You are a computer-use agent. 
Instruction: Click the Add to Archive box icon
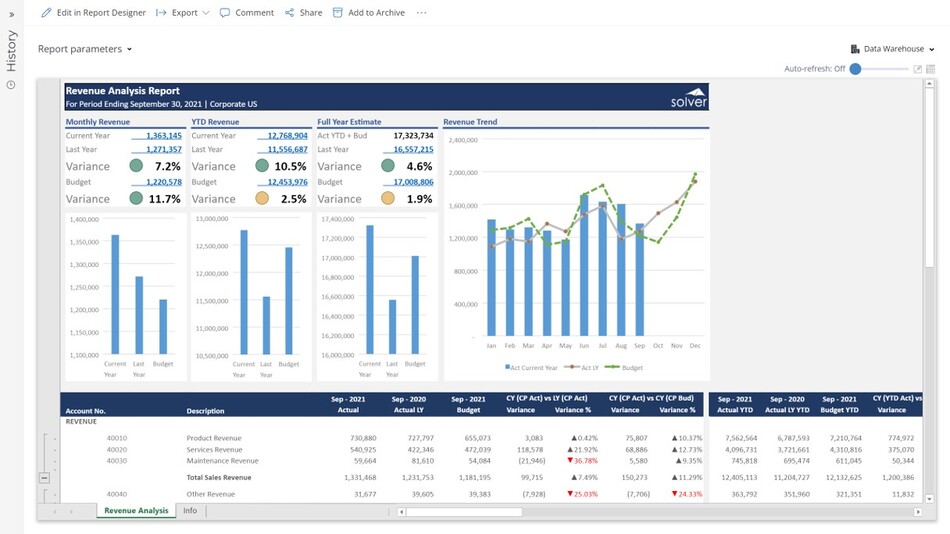pos(338,13)
